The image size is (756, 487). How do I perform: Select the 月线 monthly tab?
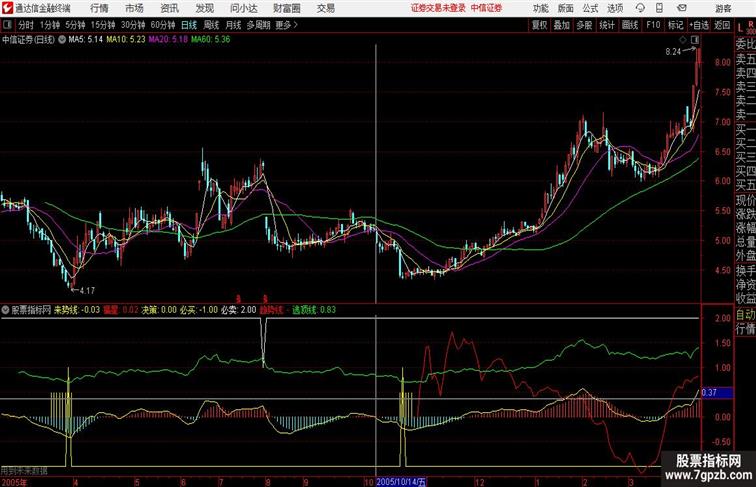[233, 25]
